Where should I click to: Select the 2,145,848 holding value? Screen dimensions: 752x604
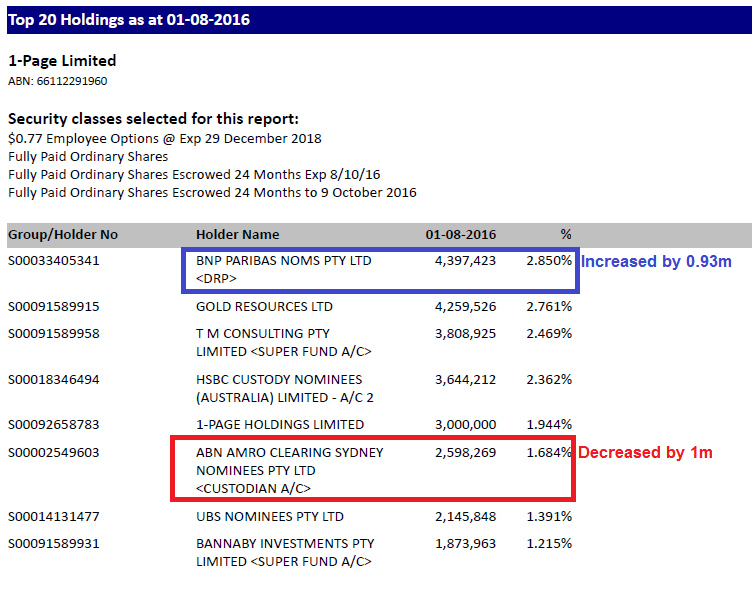pyautogui.click(x=465, y=517)
